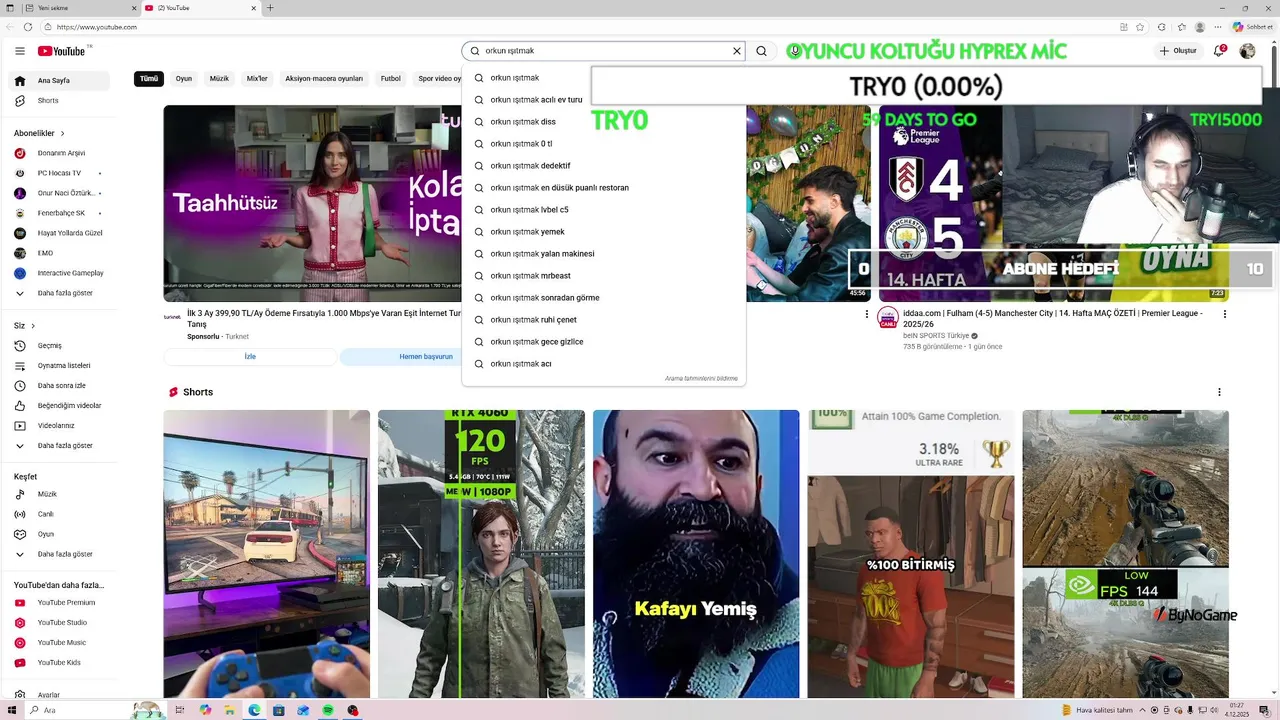Expand the Siz section heading
Image resolution: width=1280 pixels, height=720 pixels.
click(x=25, y=326)
